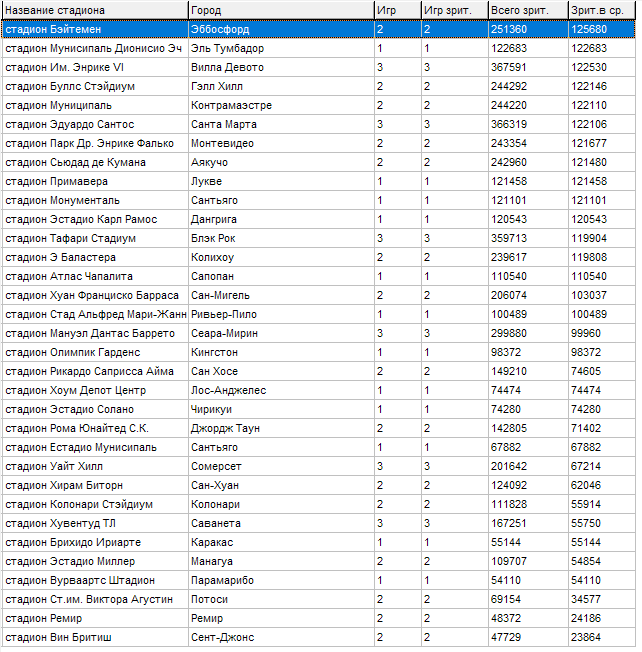Click the Игр зрит. column header

pyautogui.click(x=453, y=10)
